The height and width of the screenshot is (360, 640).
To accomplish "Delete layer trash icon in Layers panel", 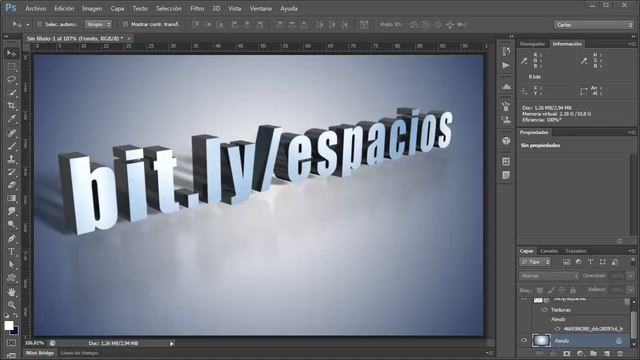I will [x=620, y=353].
